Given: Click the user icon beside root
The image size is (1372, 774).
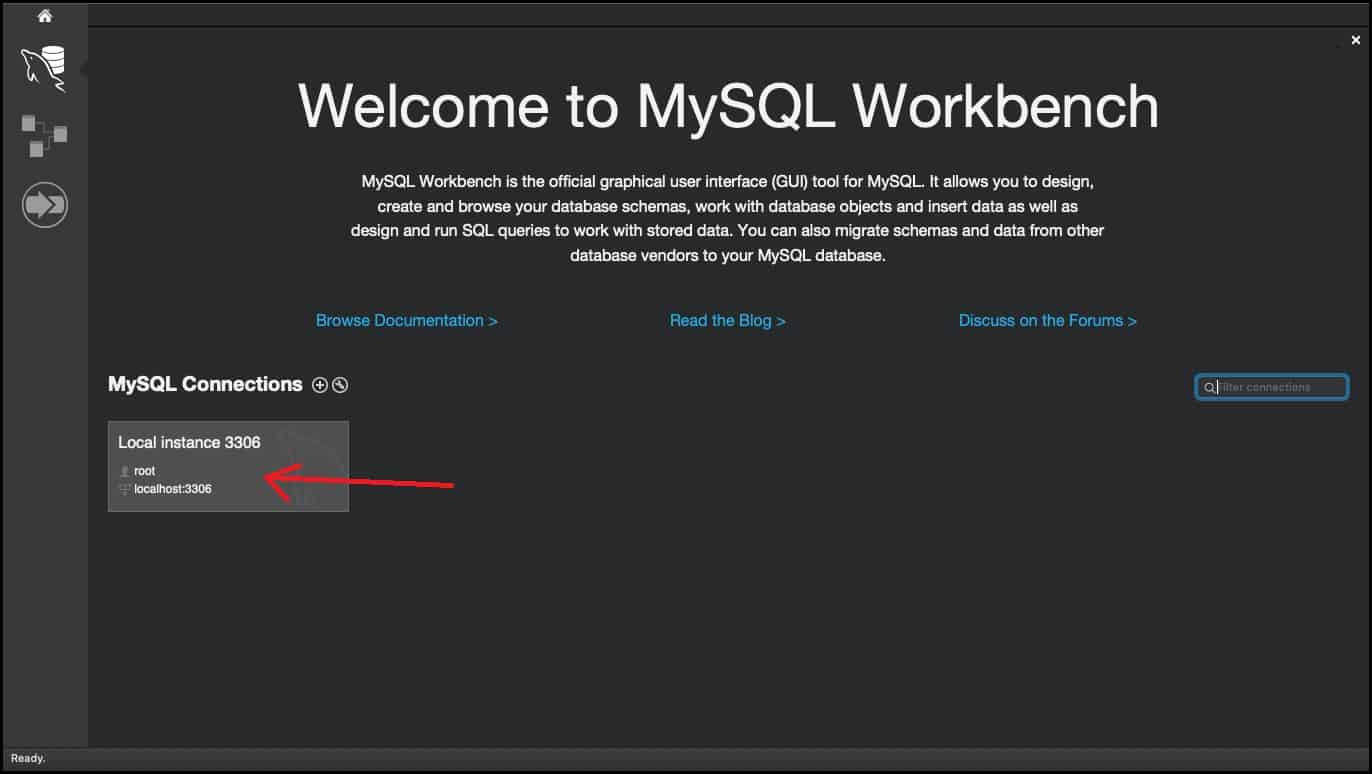Looking at the screenshot, I should [124, 471].
